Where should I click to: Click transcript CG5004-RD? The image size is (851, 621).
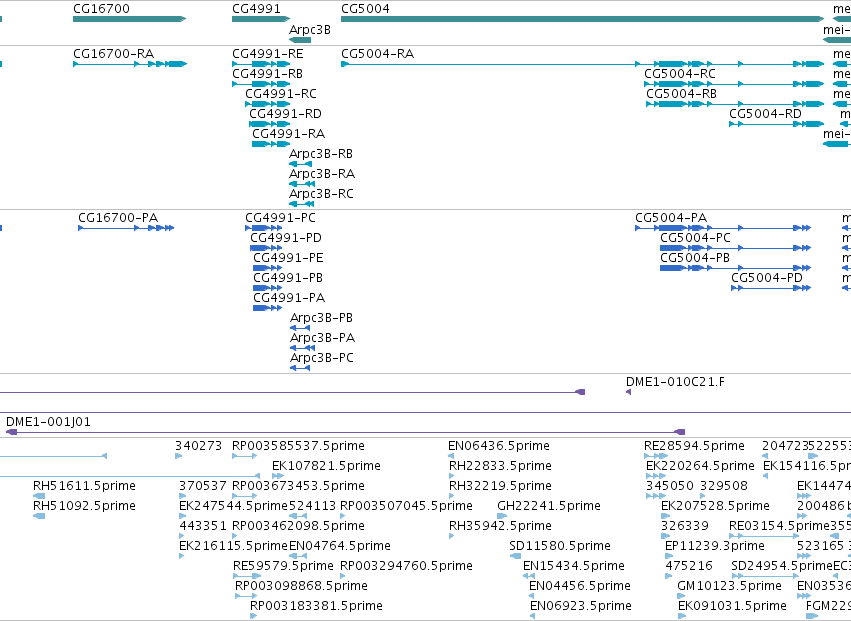point(777,124)
